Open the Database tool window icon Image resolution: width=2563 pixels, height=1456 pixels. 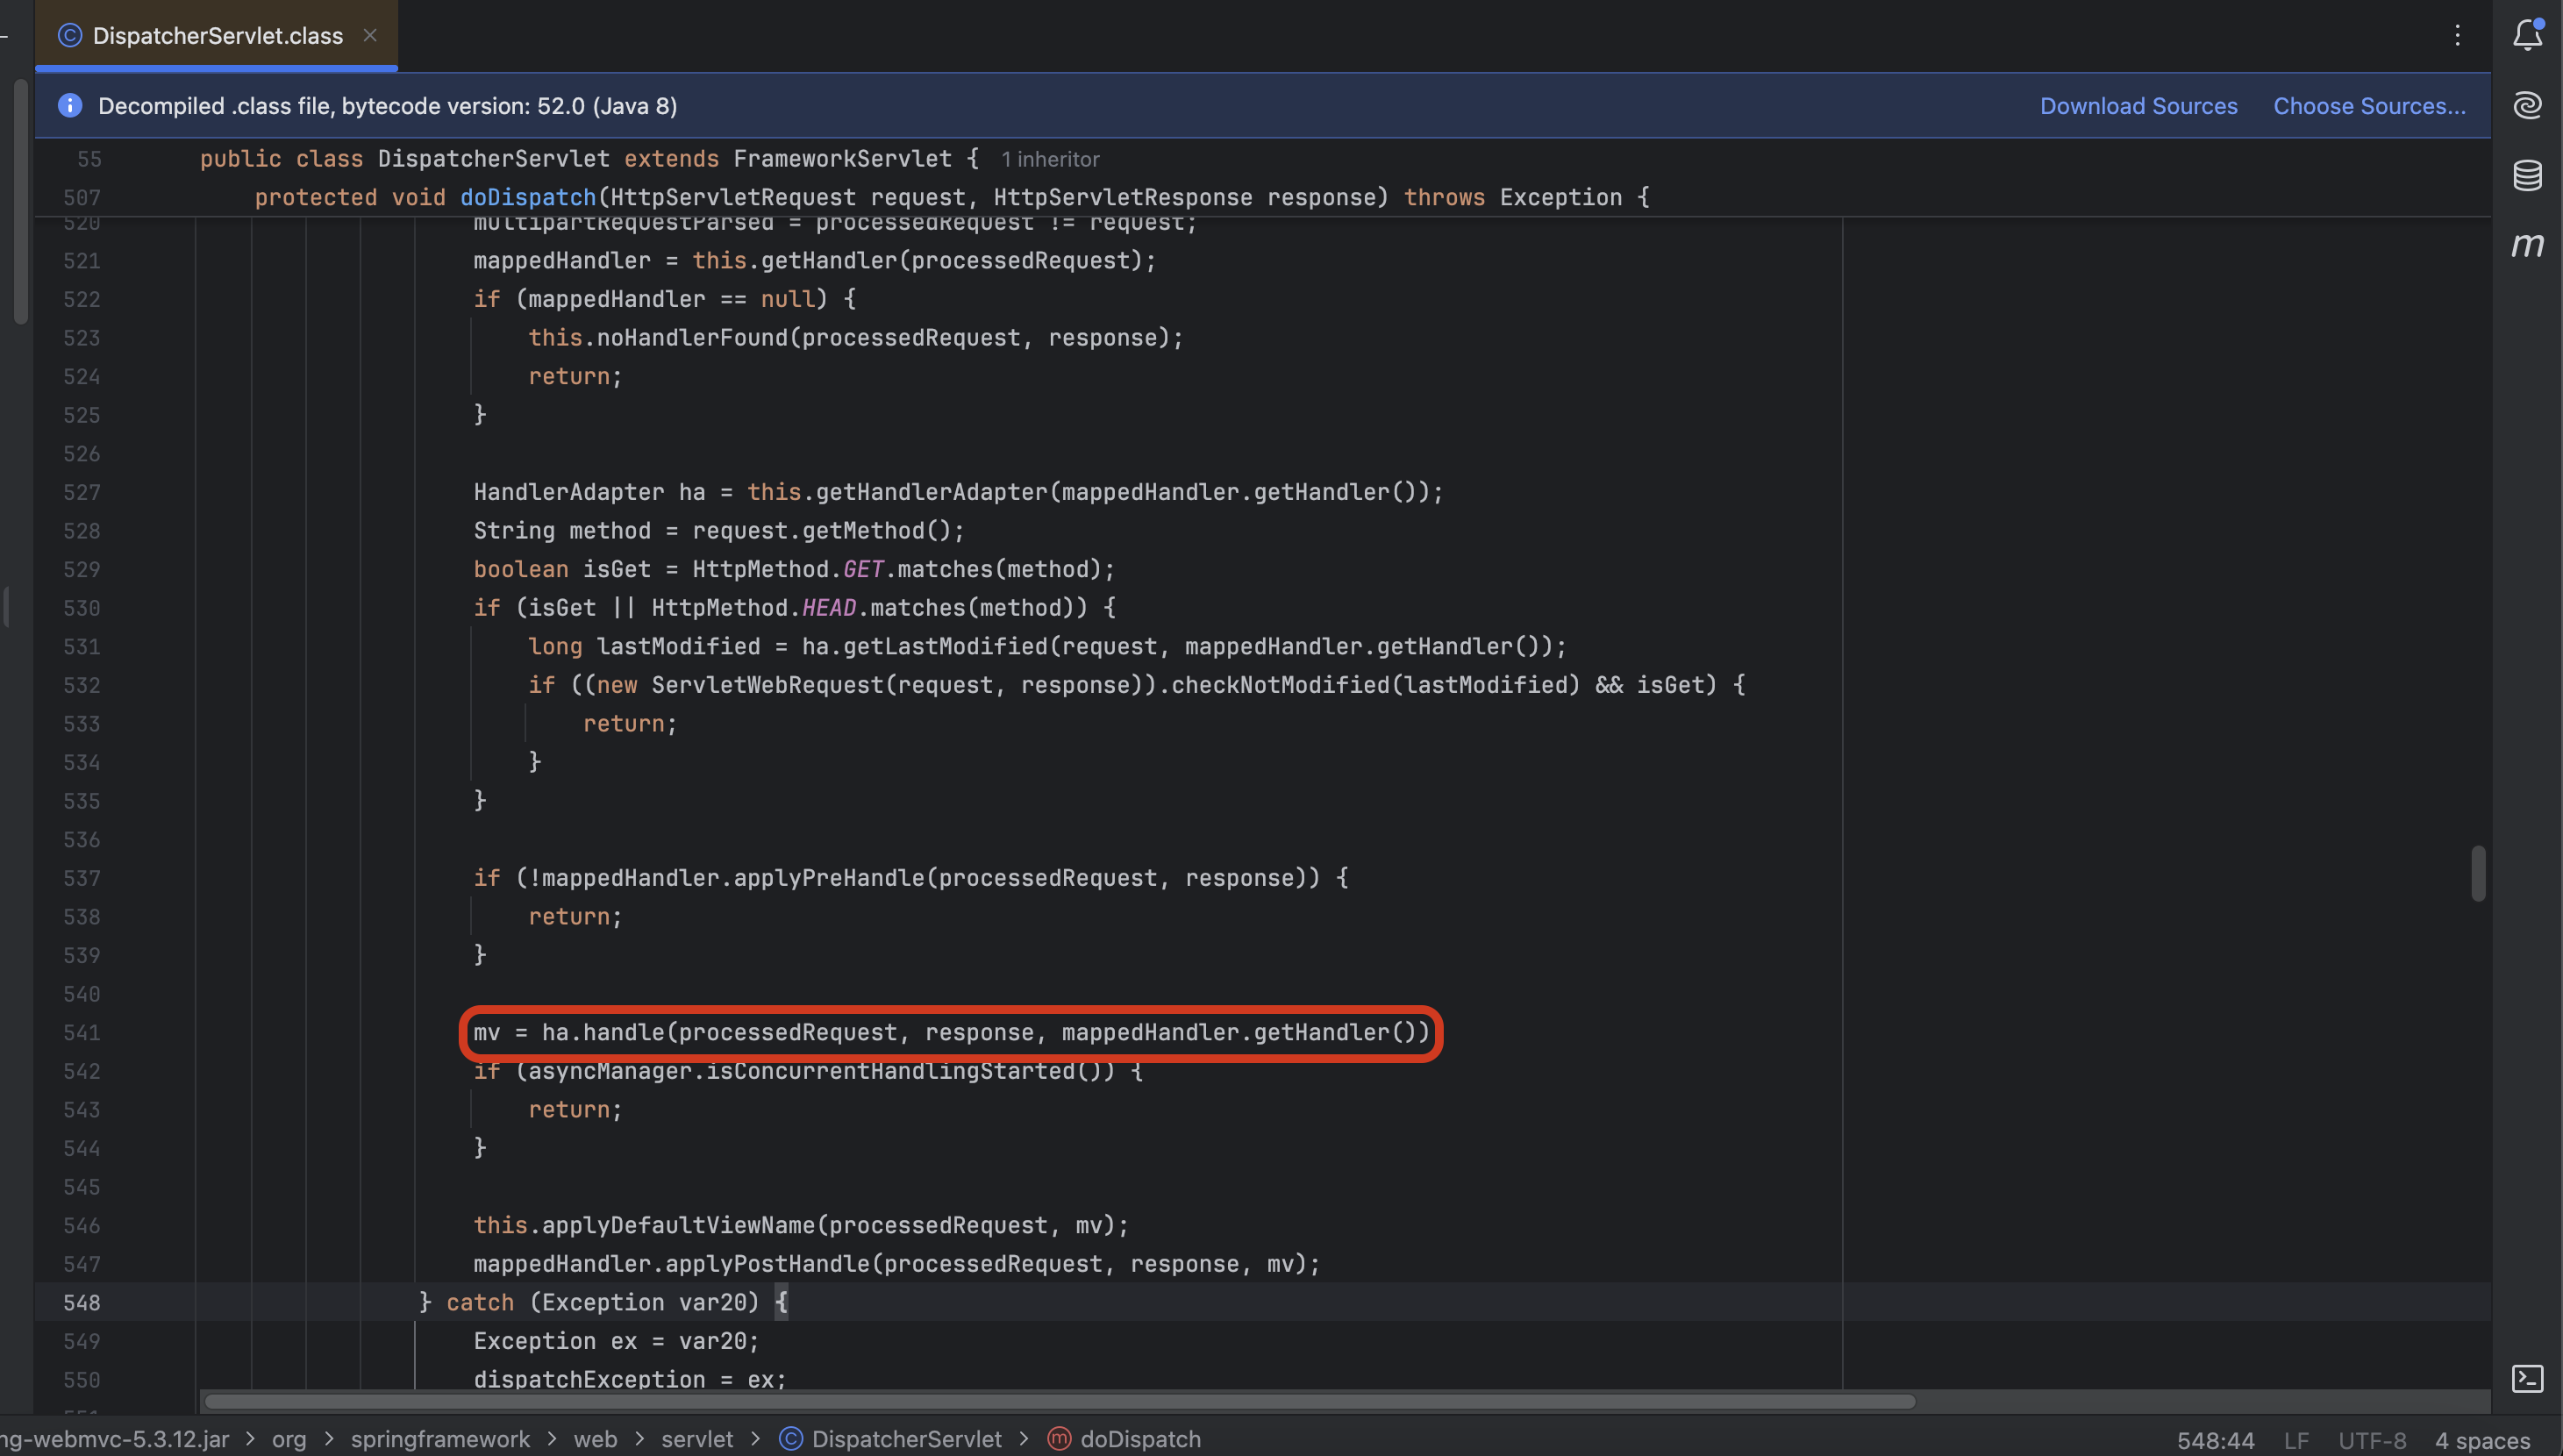point(2527,175)
